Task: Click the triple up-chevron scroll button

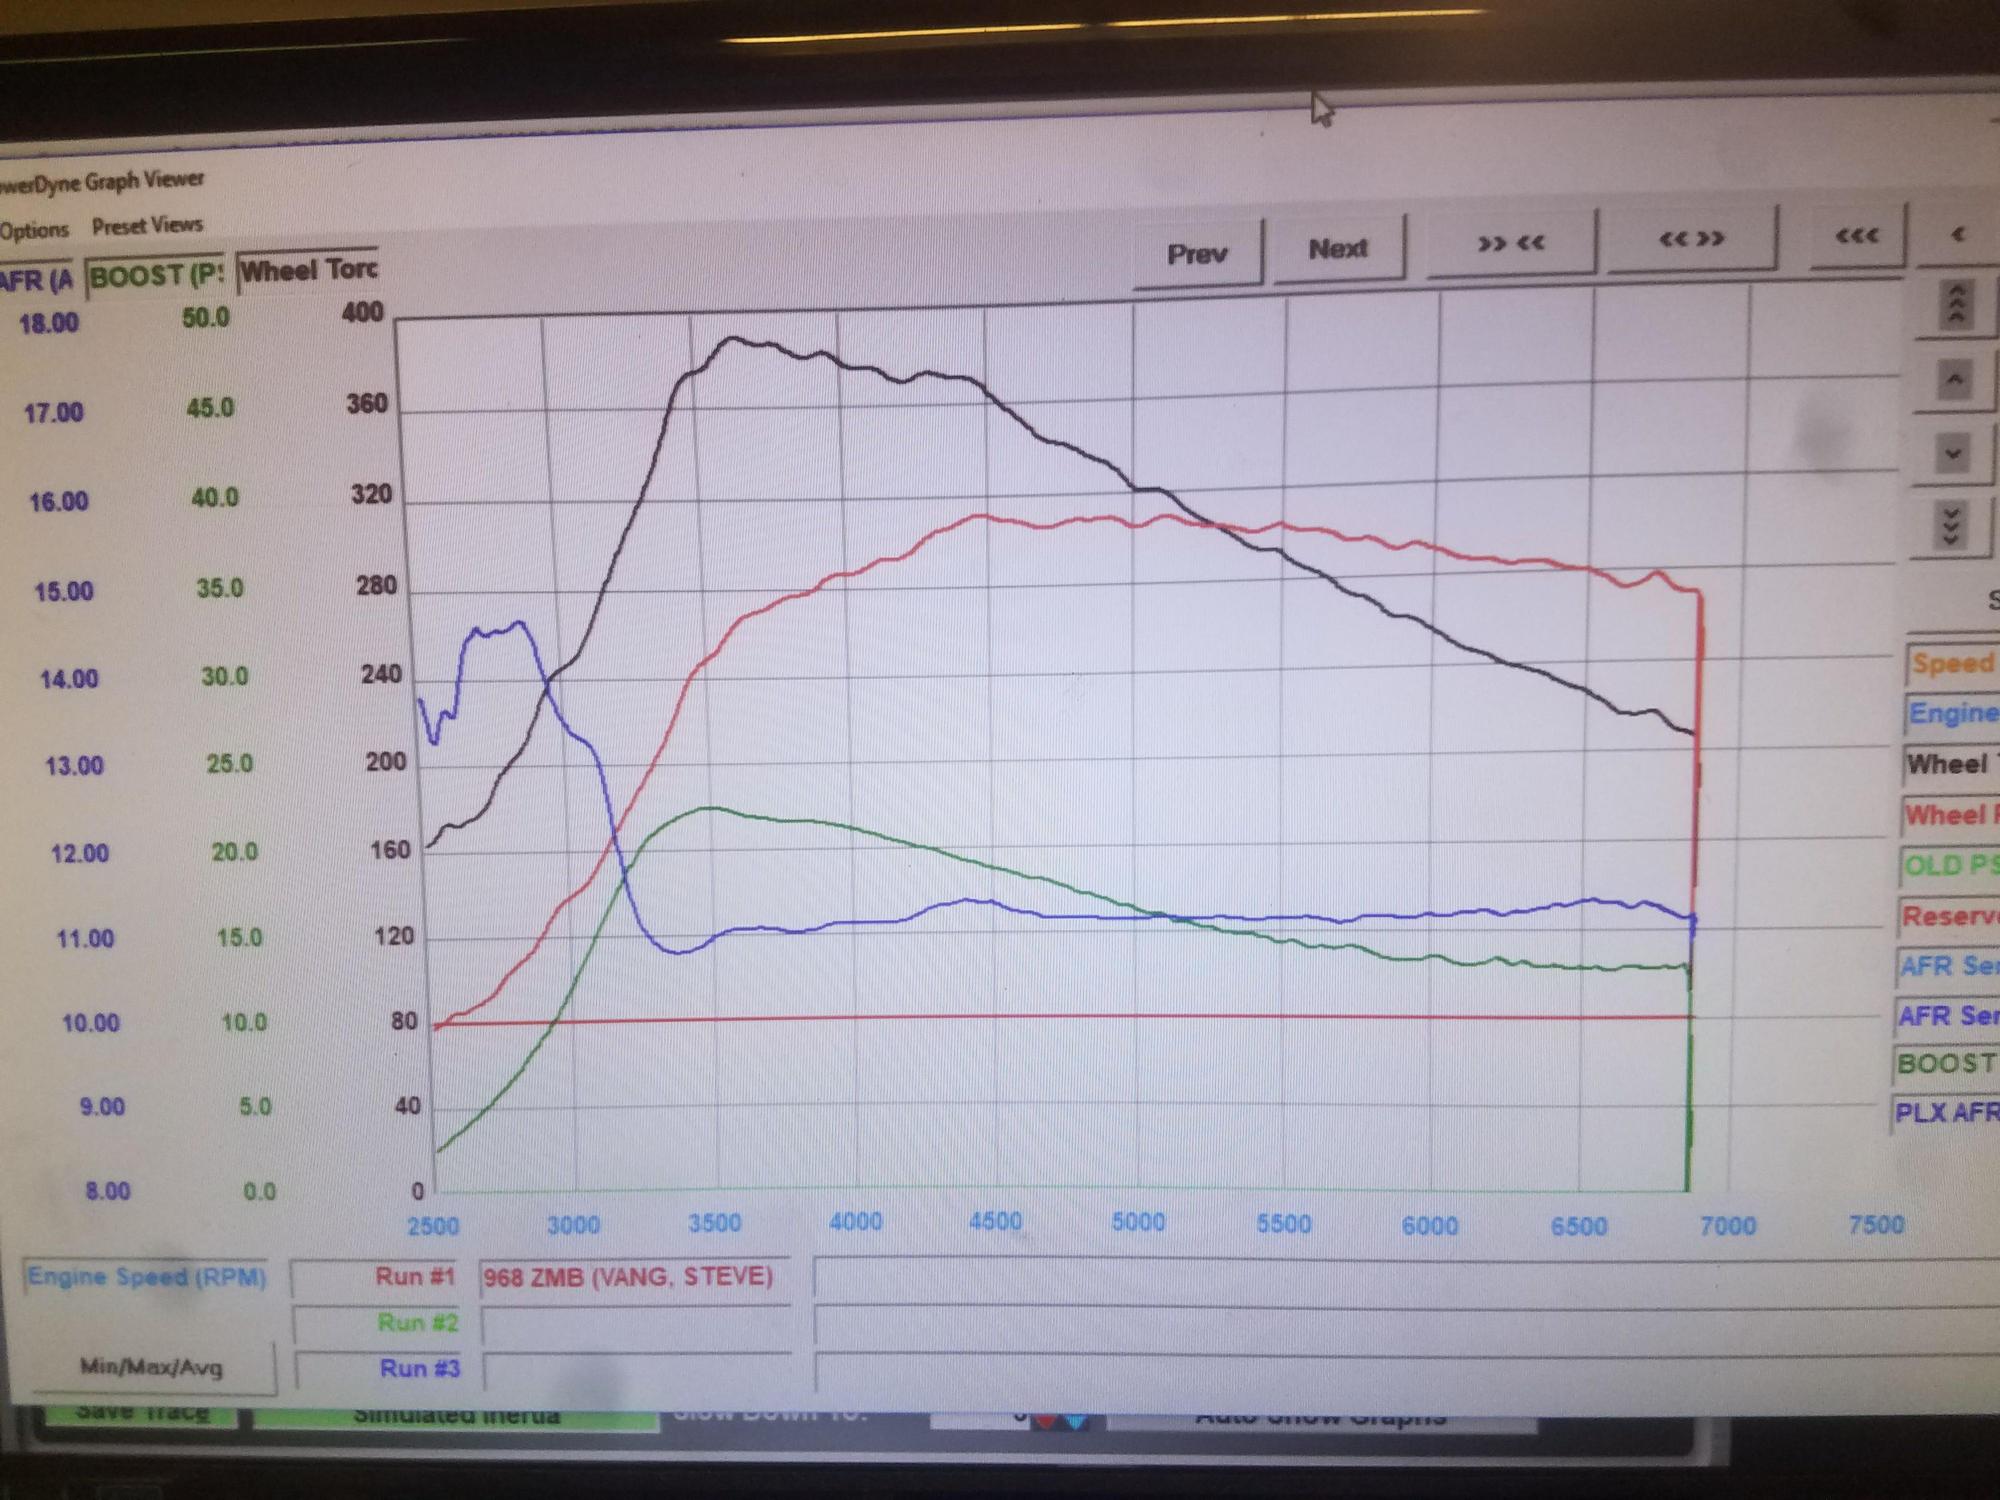Action: click(x=1957, y=304)
